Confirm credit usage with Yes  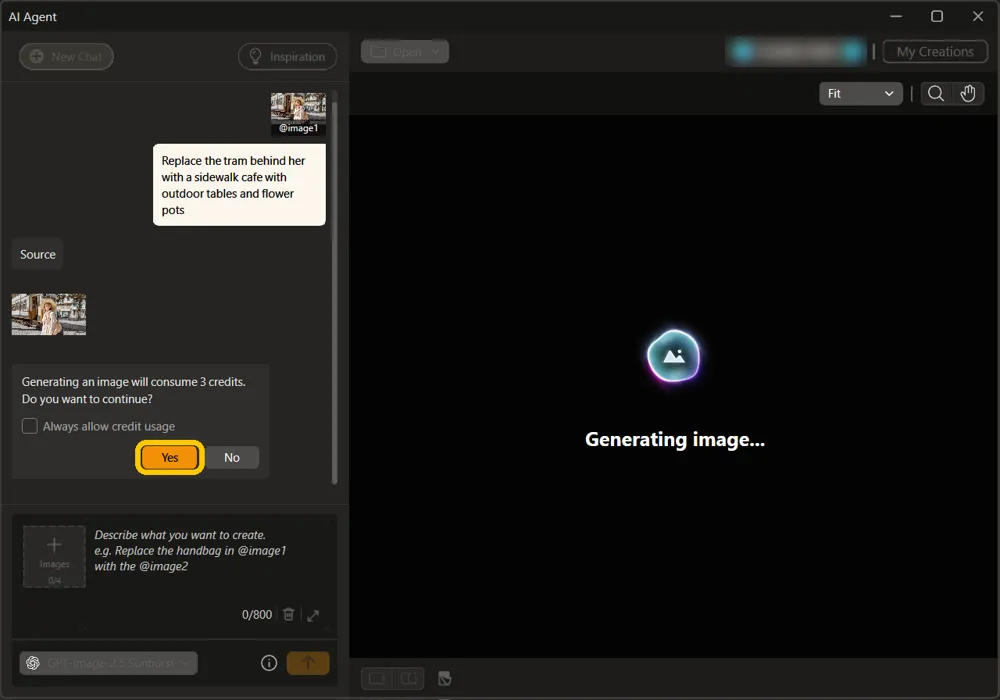tap(170, 457)
